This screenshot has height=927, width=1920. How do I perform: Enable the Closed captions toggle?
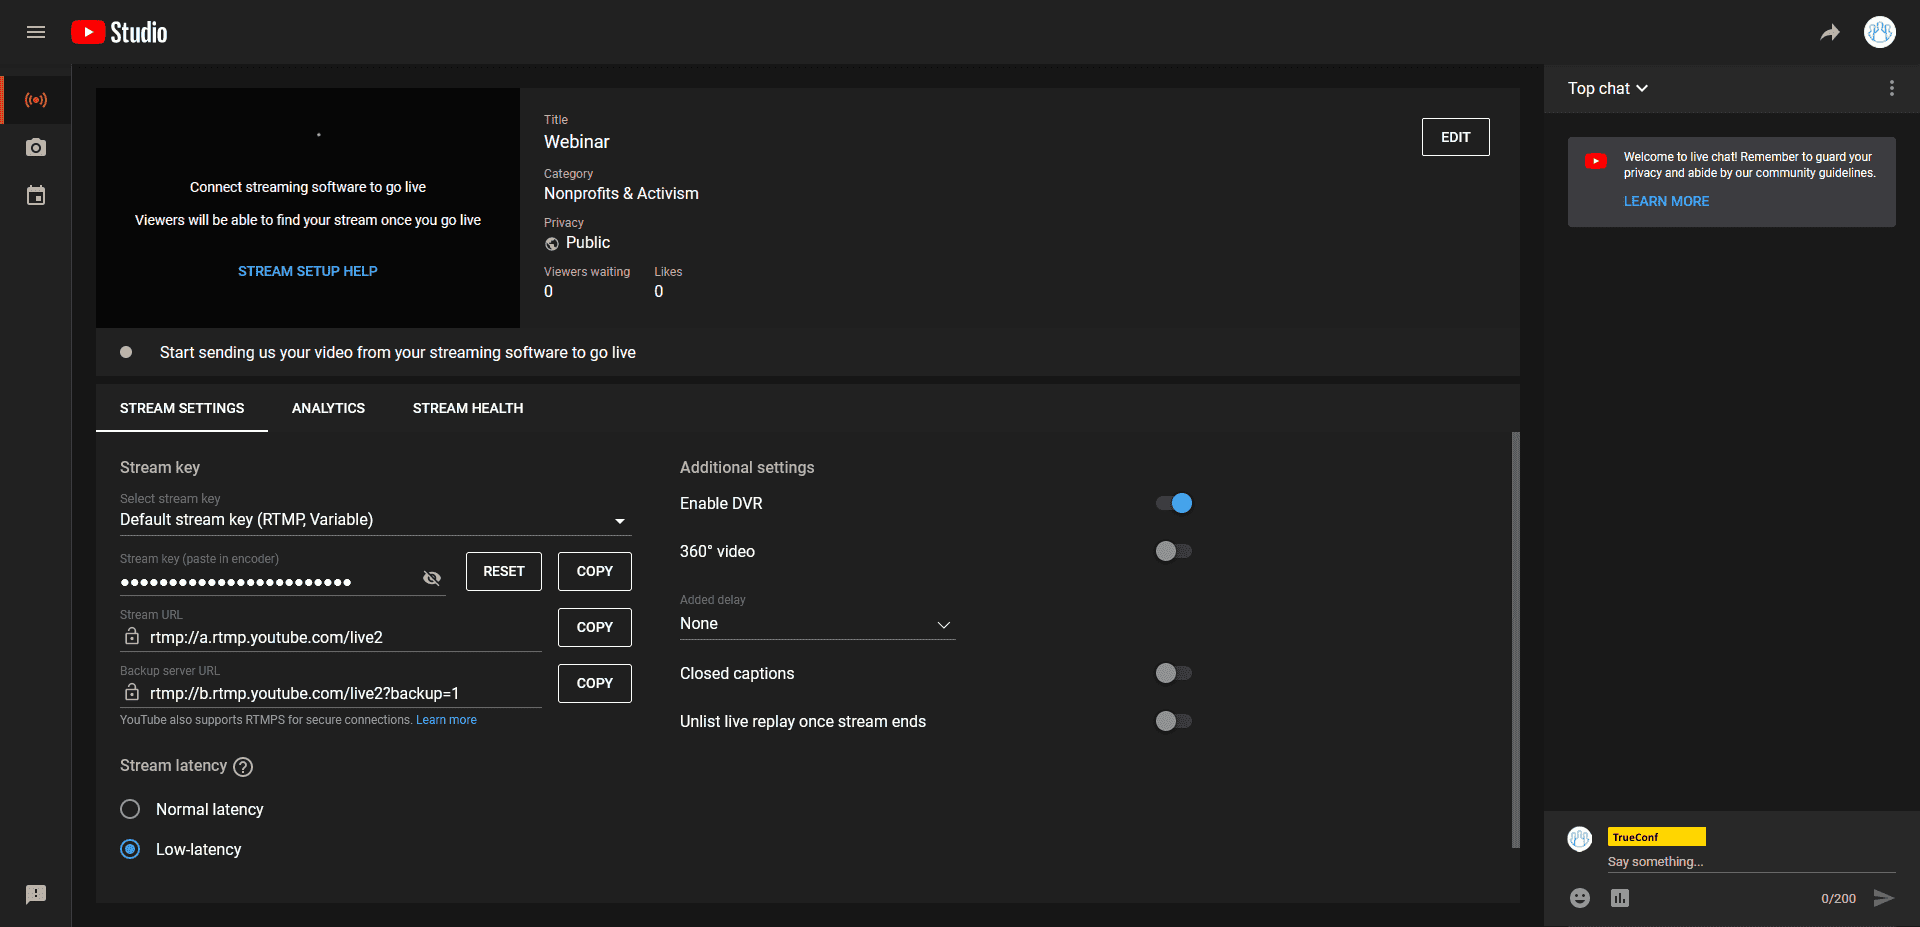pyautogui.click(x=1174, y=673)
